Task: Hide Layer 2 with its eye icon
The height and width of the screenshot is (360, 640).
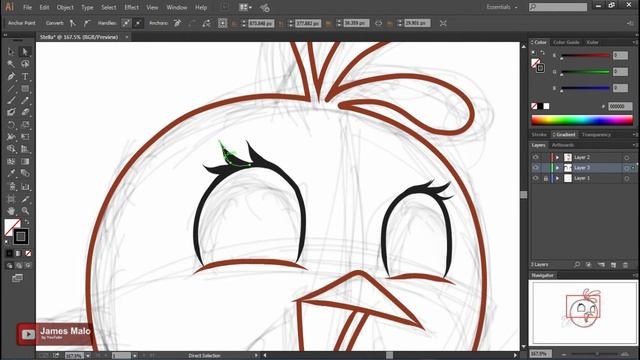Action: click(x=536, y=157)
